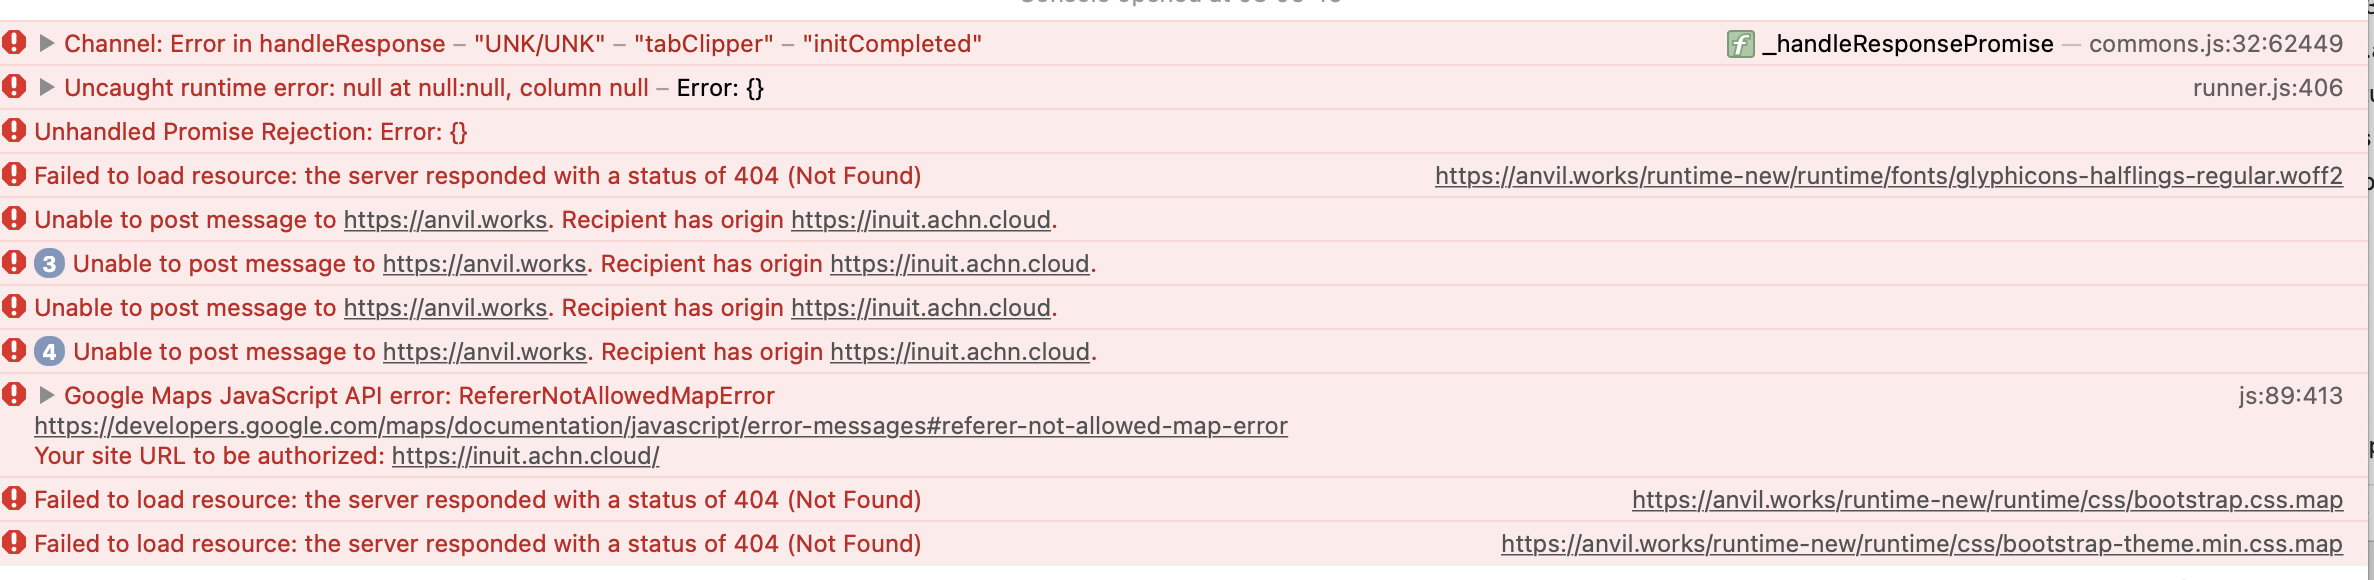
Task: Jump to source js:89:413
Action: [2291, 396]
